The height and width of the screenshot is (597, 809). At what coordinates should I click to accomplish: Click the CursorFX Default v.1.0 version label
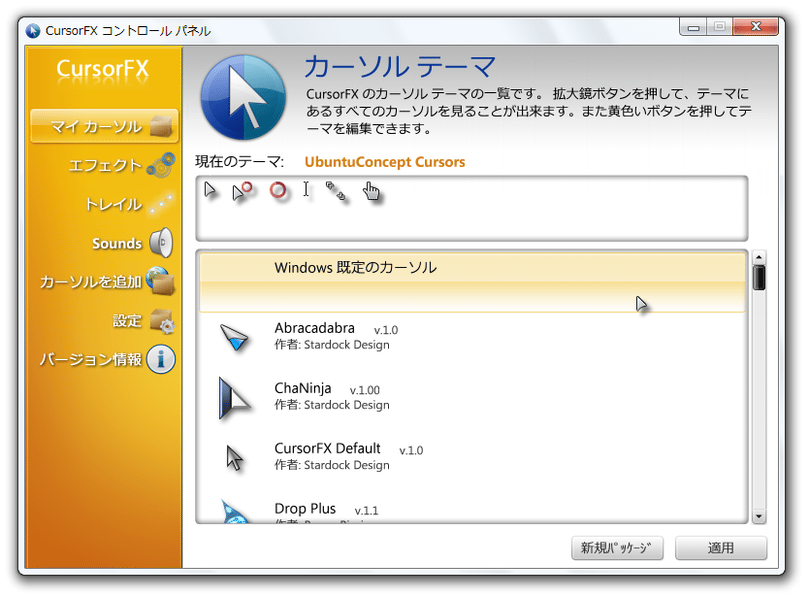click(x=411, y=450)
